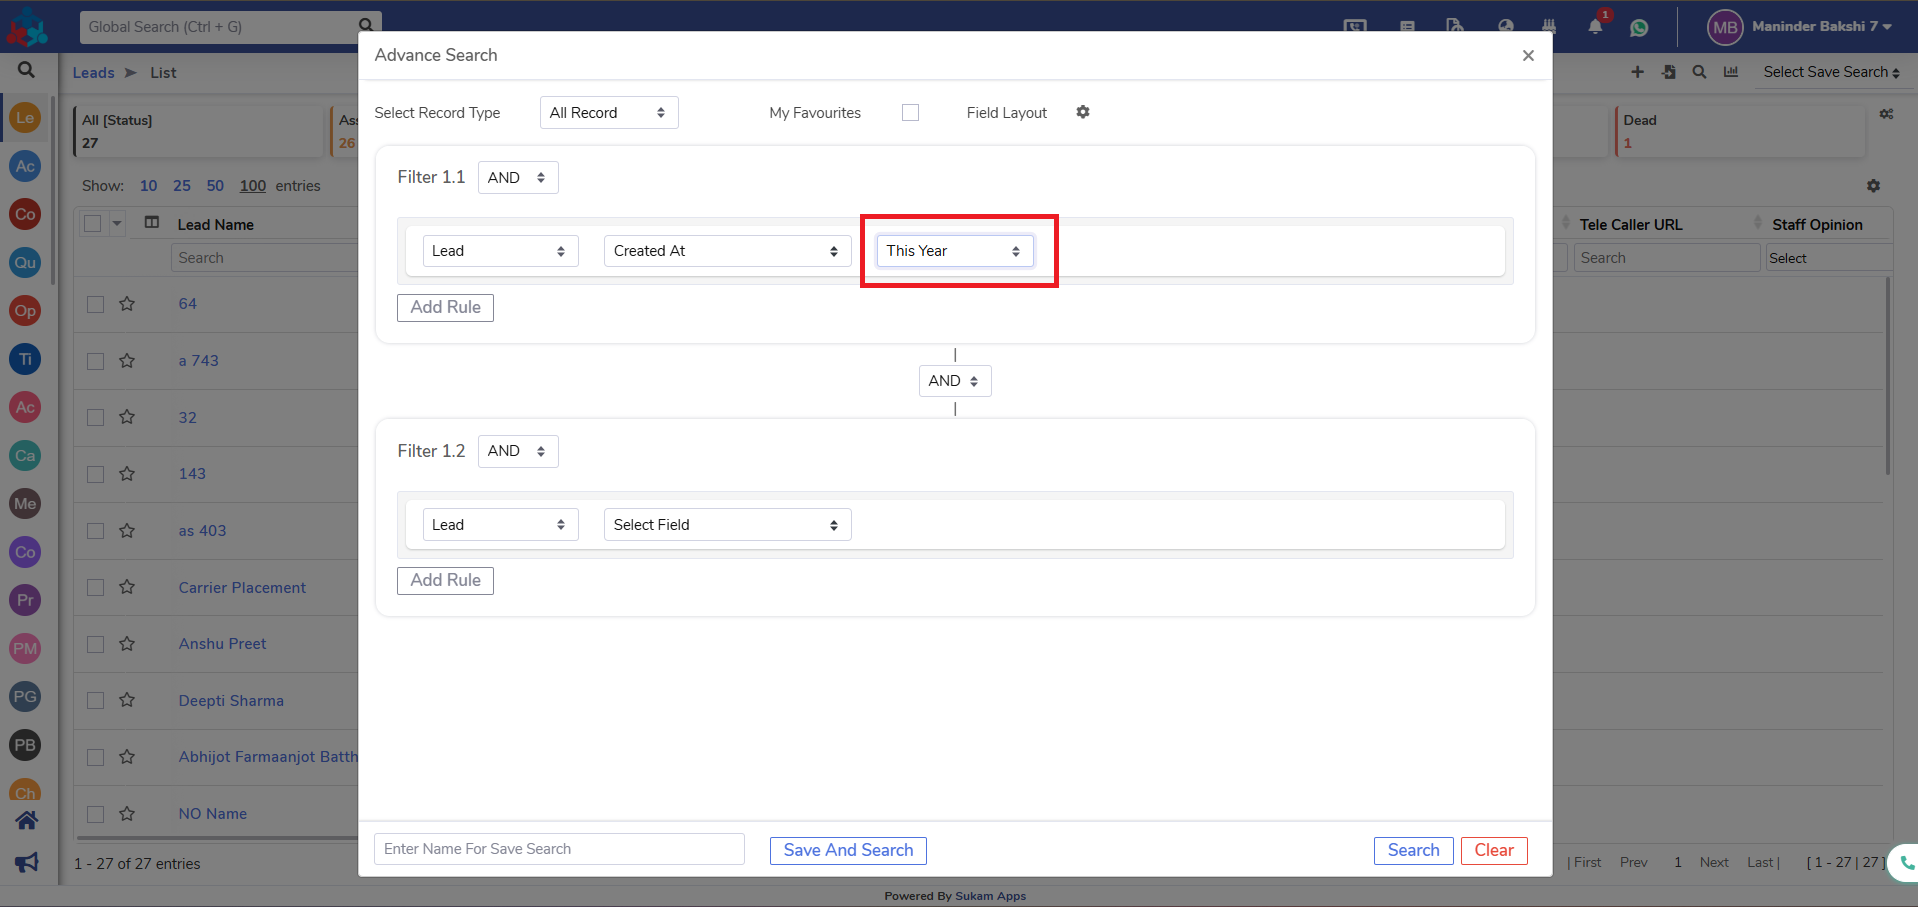Open the Field Layout gear settings
The image size is (1918, 907).
(1083, 112)
